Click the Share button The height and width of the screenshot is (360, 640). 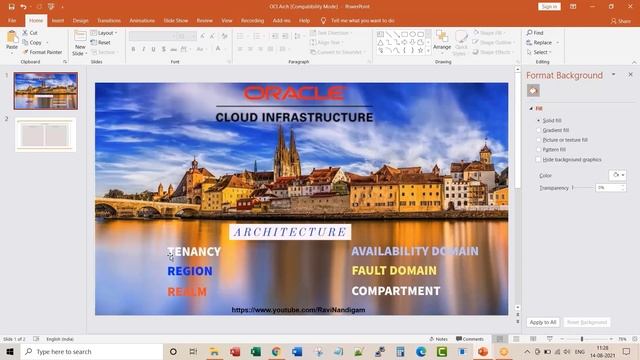tap(621, 21)
